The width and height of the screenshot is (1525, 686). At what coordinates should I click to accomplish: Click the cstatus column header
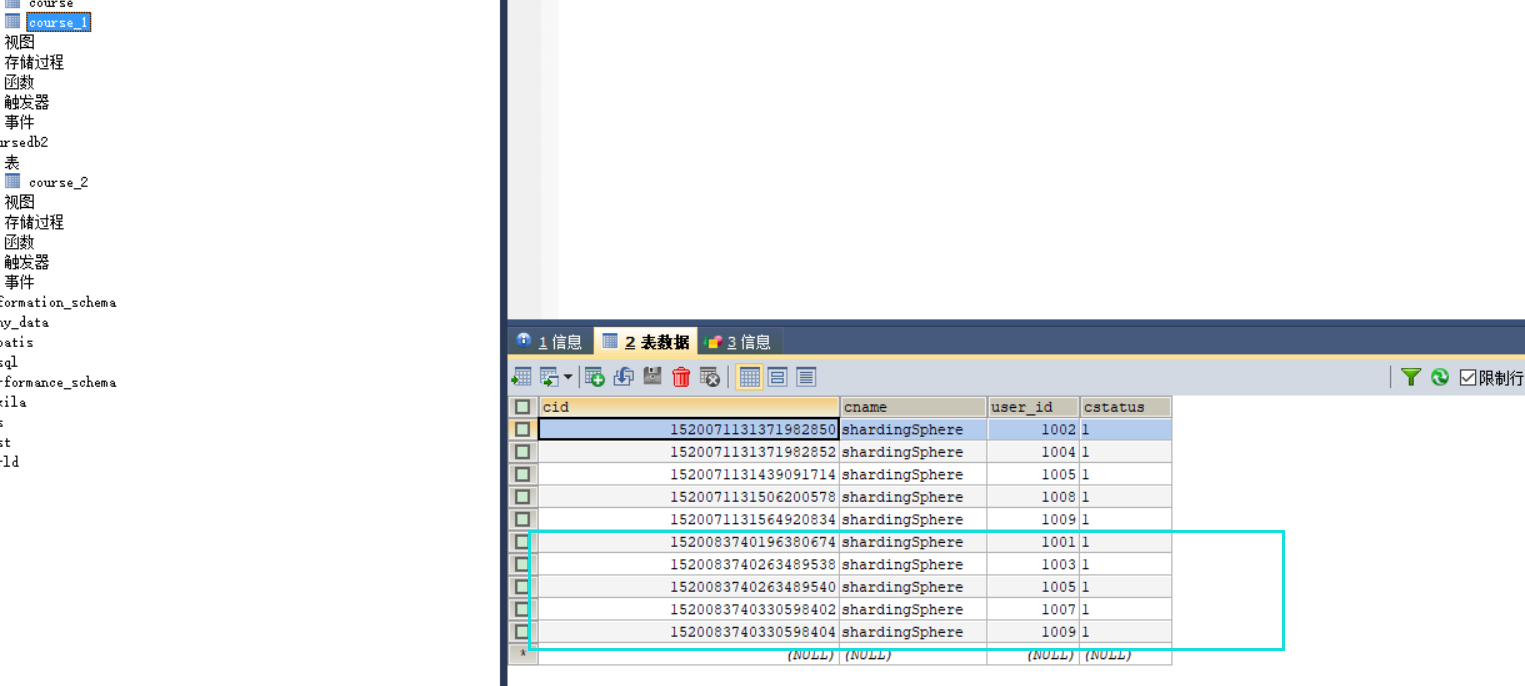coord(1126,407)
